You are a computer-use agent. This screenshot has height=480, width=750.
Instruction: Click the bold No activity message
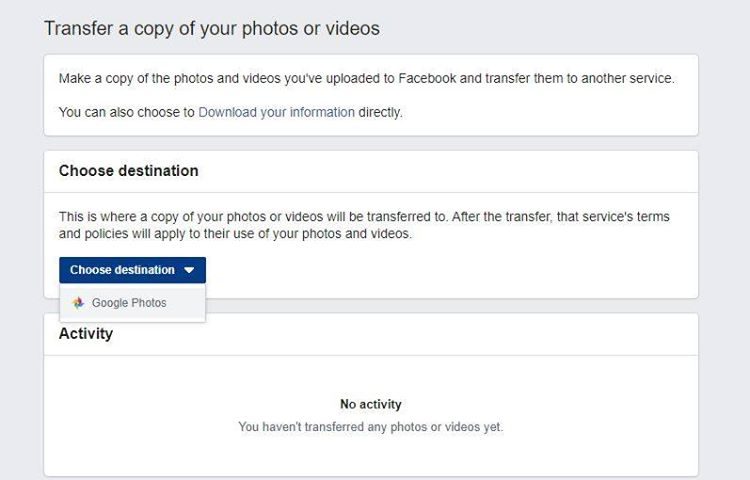[x=371, y=404]
